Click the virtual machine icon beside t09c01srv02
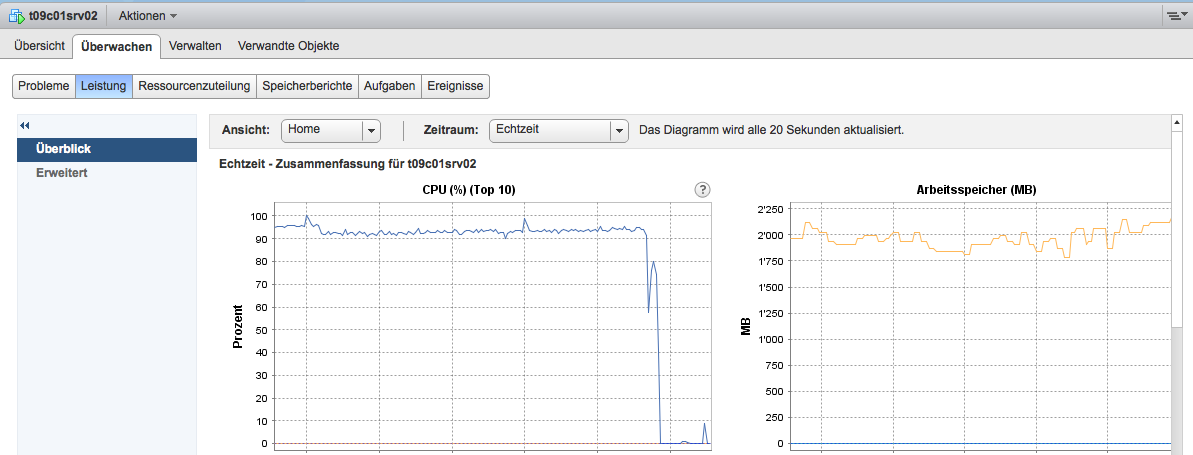 click(16, 16)
